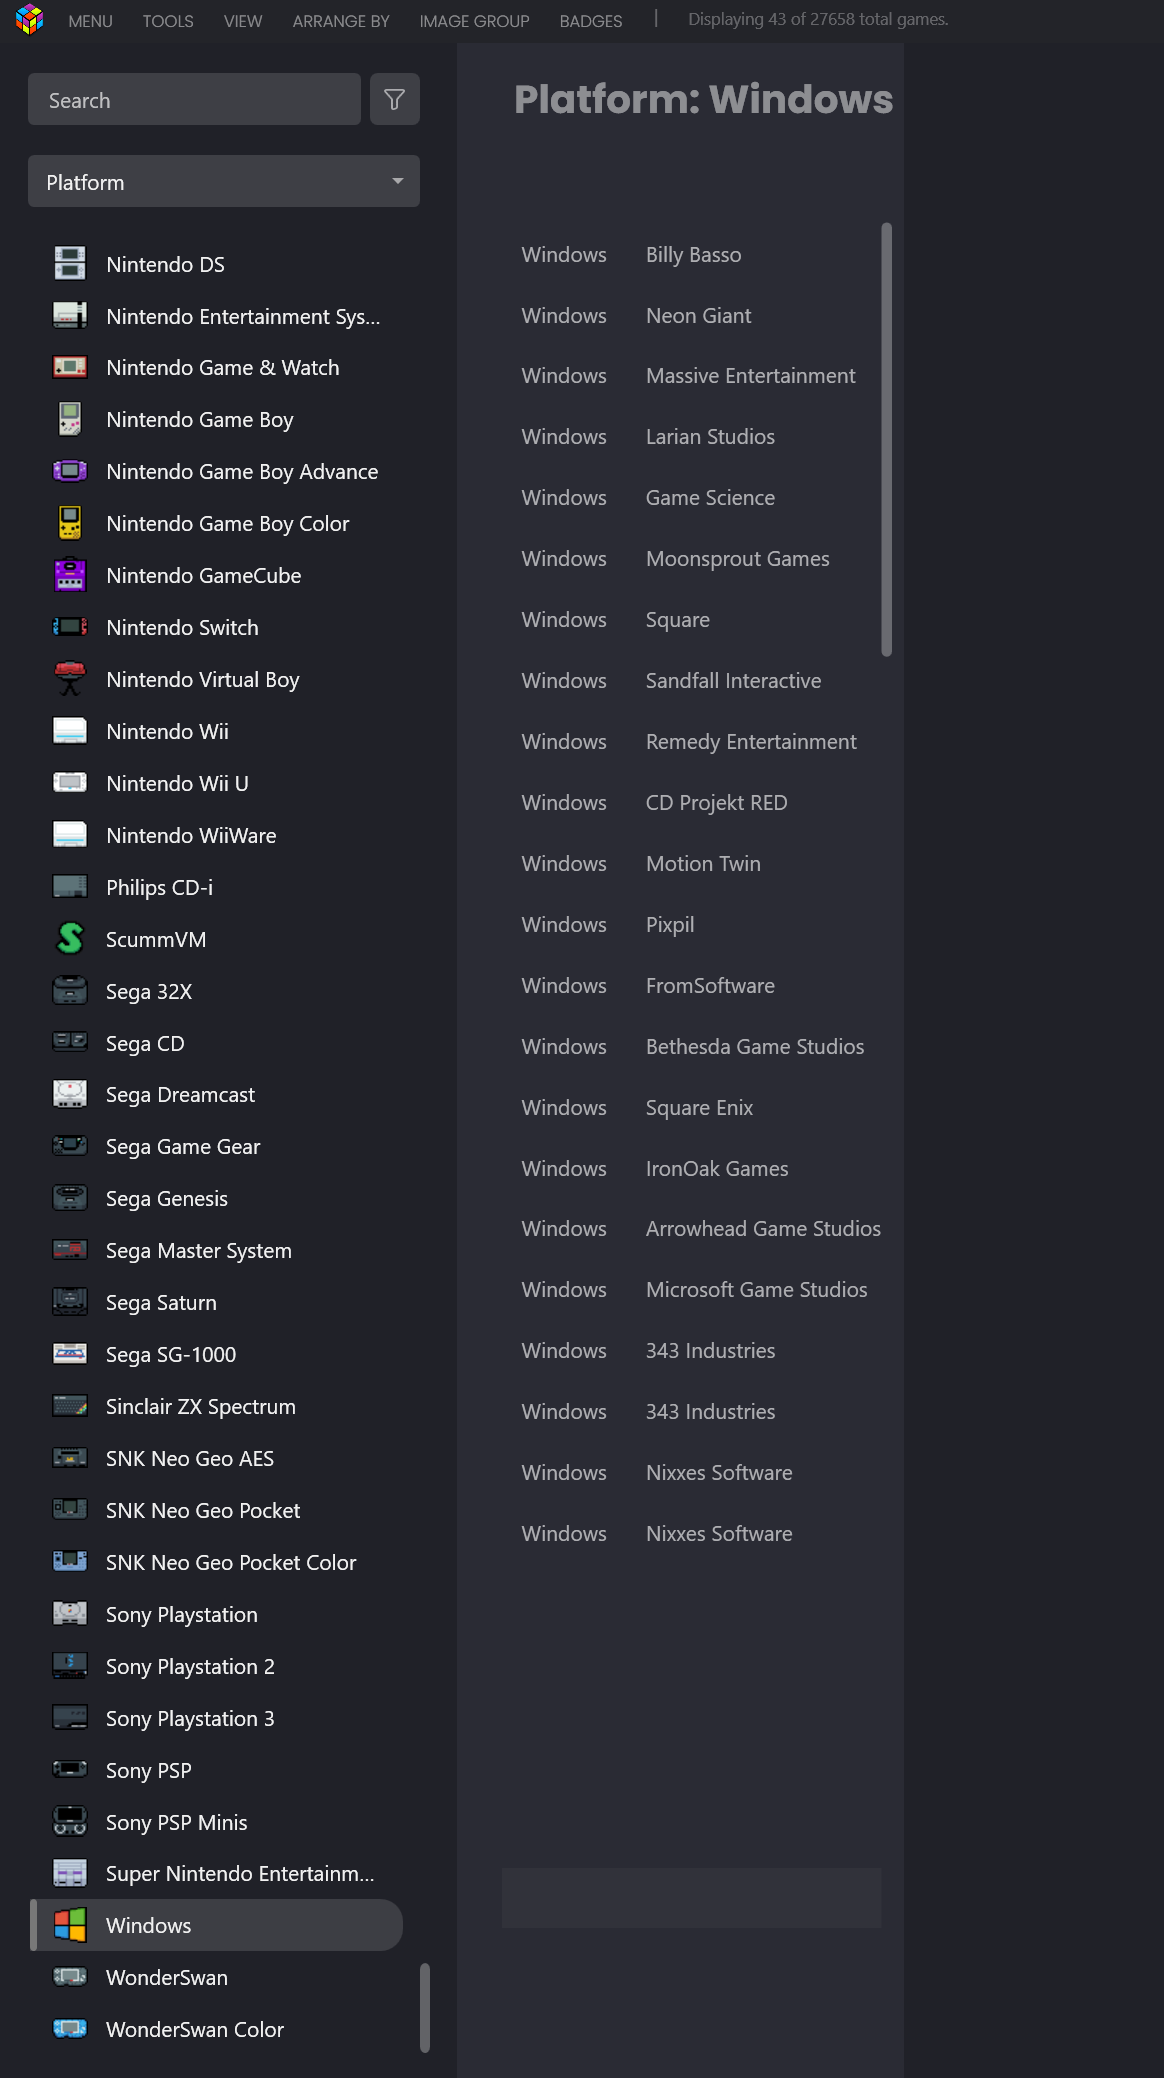The width and height of the screenshot is (1164, 2078).
Task: Select WonderSwan platform
Action: click(216, 1978)
